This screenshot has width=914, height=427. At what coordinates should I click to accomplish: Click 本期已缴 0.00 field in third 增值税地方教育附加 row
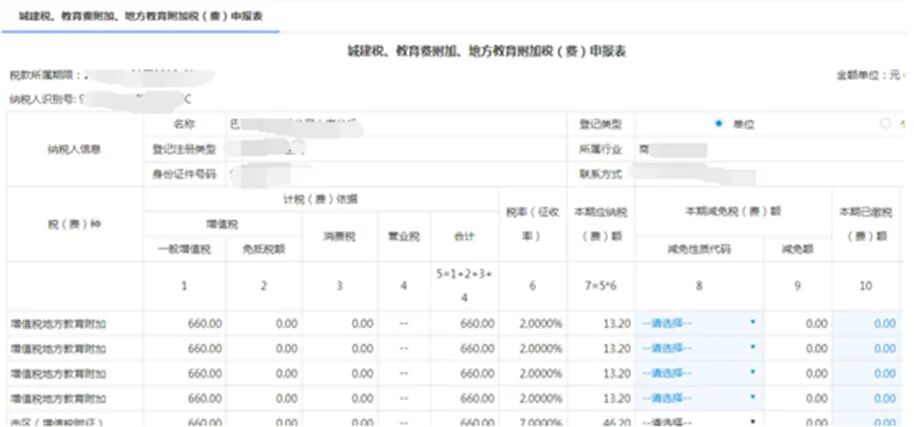tap(867, 373)
